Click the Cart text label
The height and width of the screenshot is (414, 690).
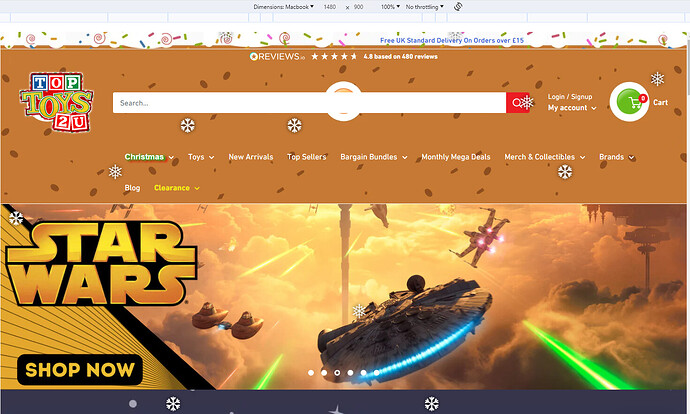coord(660,102)
